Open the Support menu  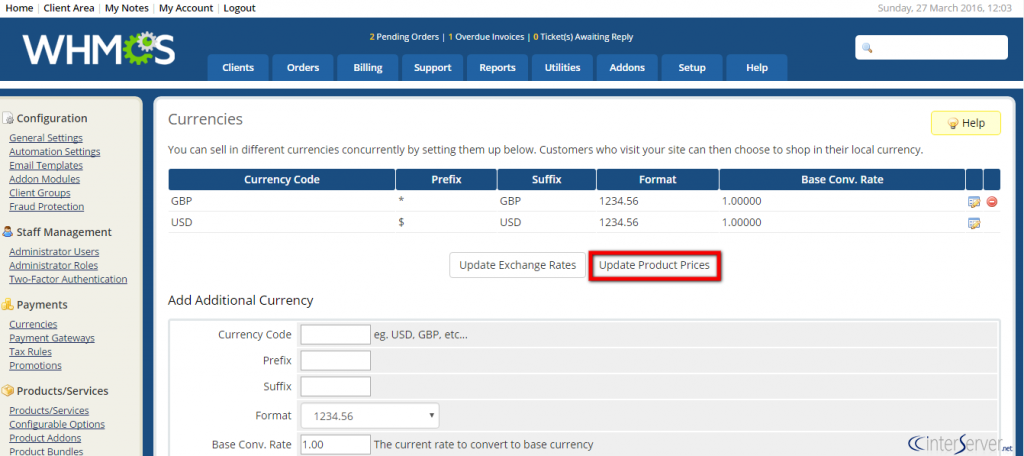(432, 68)
